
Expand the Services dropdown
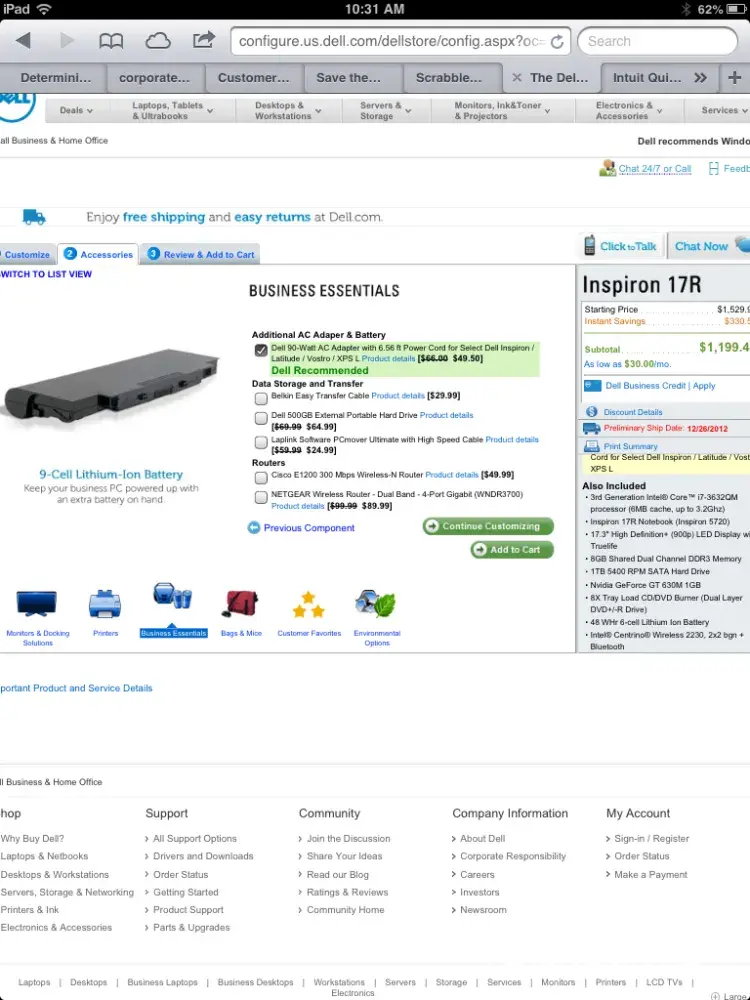724,110
